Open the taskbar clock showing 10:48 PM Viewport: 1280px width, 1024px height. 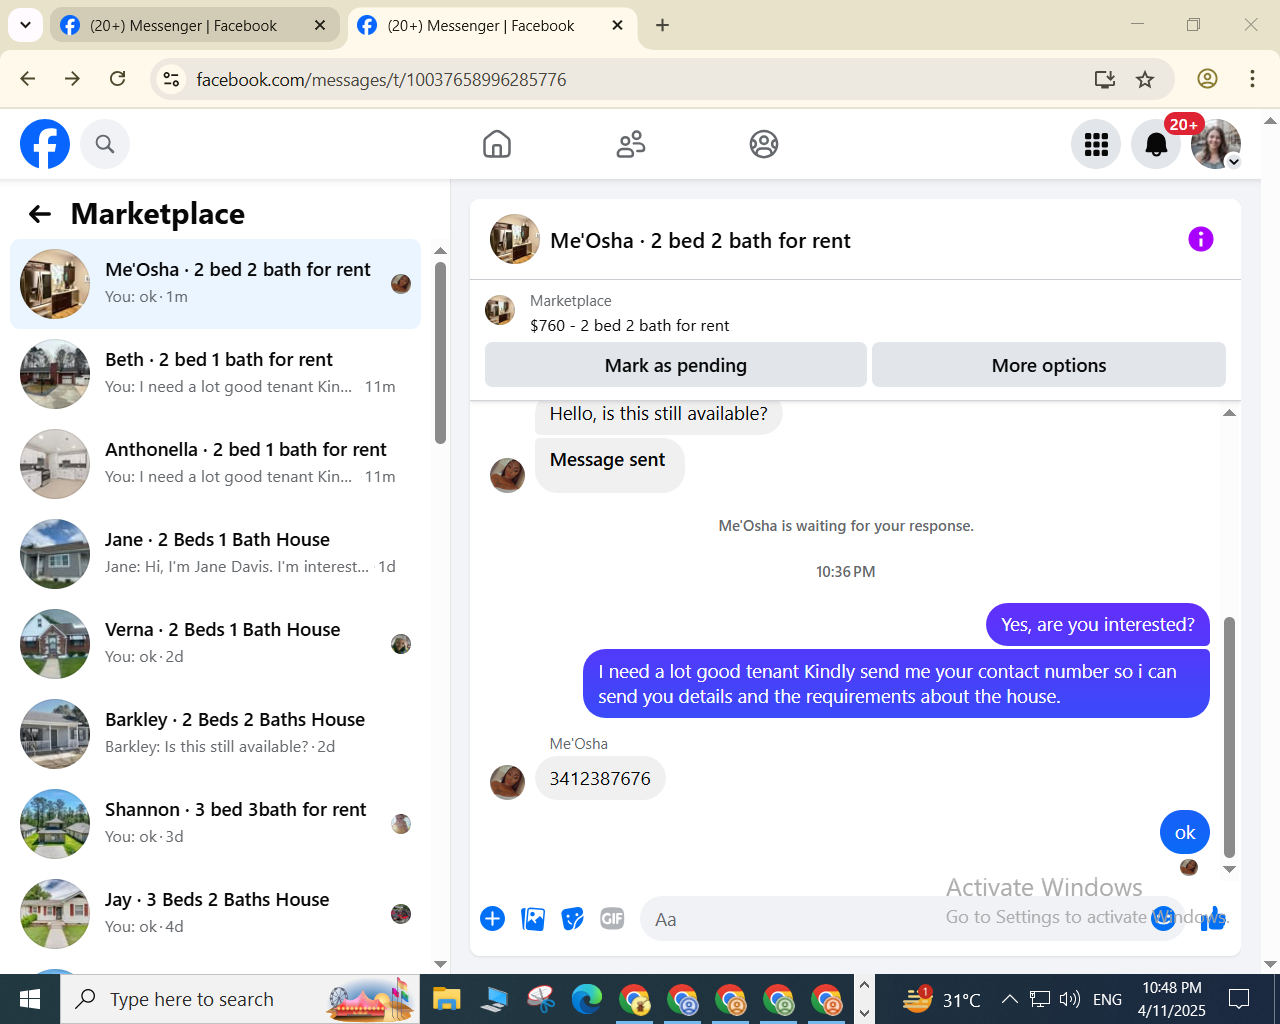pyautogui.click(x=1172, y=999)
